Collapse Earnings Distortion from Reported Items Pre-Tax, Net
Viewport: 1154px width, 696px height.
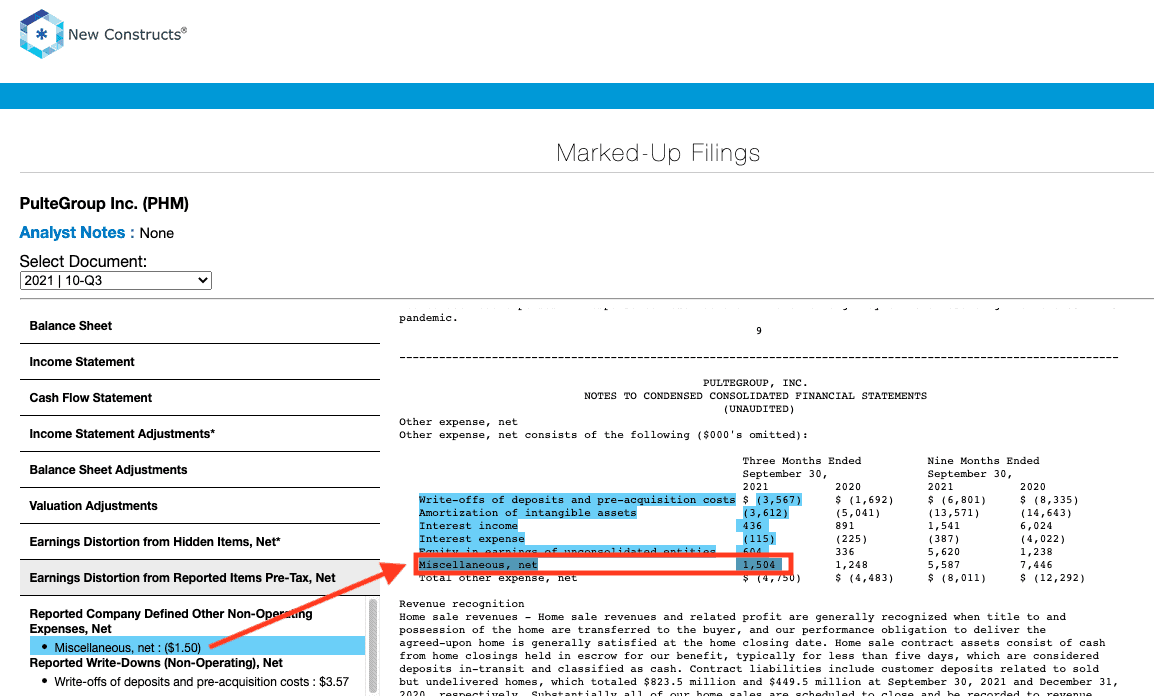199,578
